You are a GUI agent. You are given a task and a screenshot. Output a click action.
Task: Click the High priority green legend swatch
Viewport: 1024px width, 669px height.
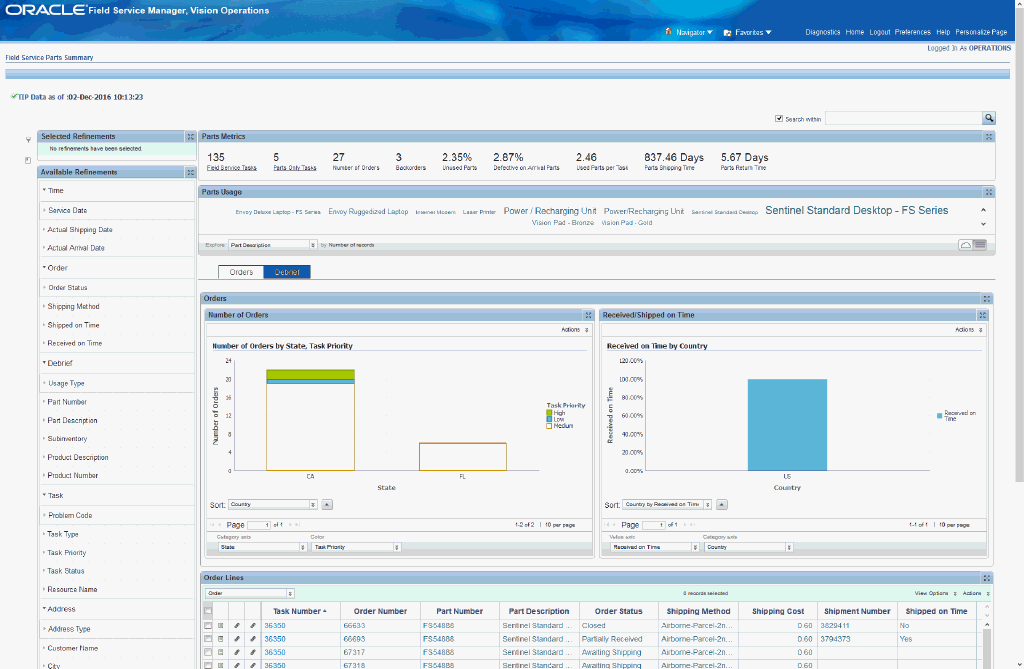pyautogui.click(x=549, y=413)
